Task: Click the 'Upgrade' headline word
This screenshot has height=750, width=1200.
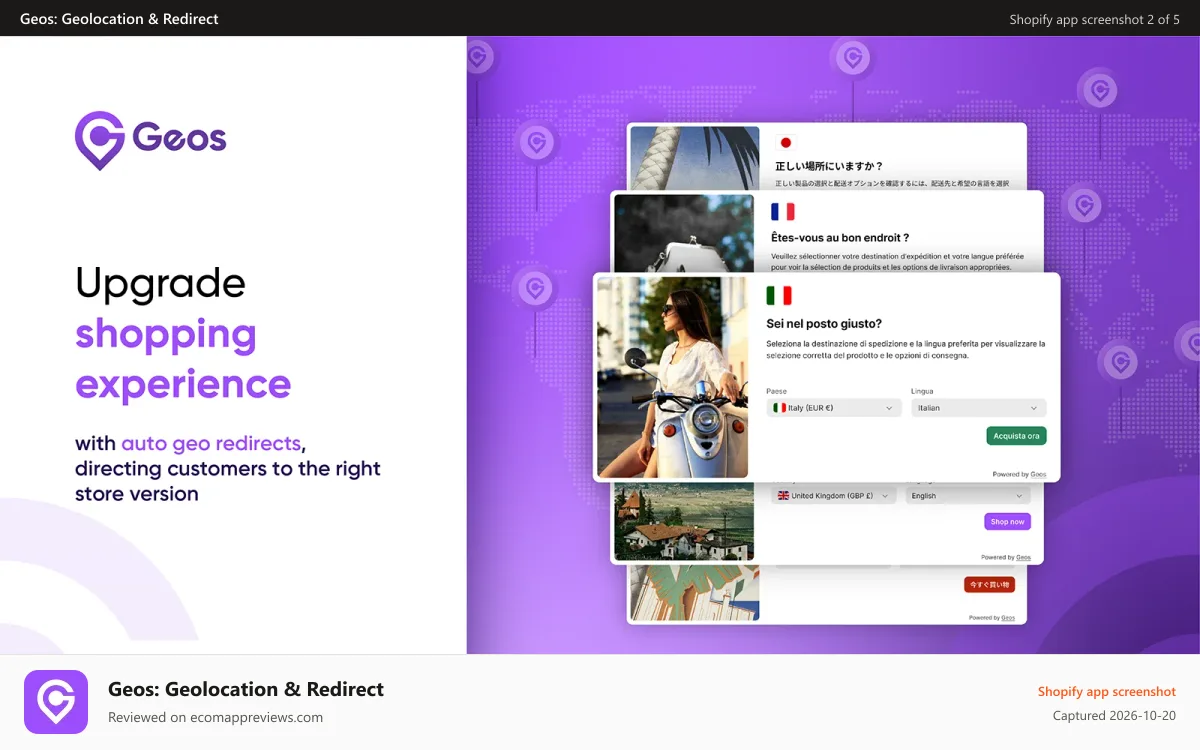Action: click(160, 285)
